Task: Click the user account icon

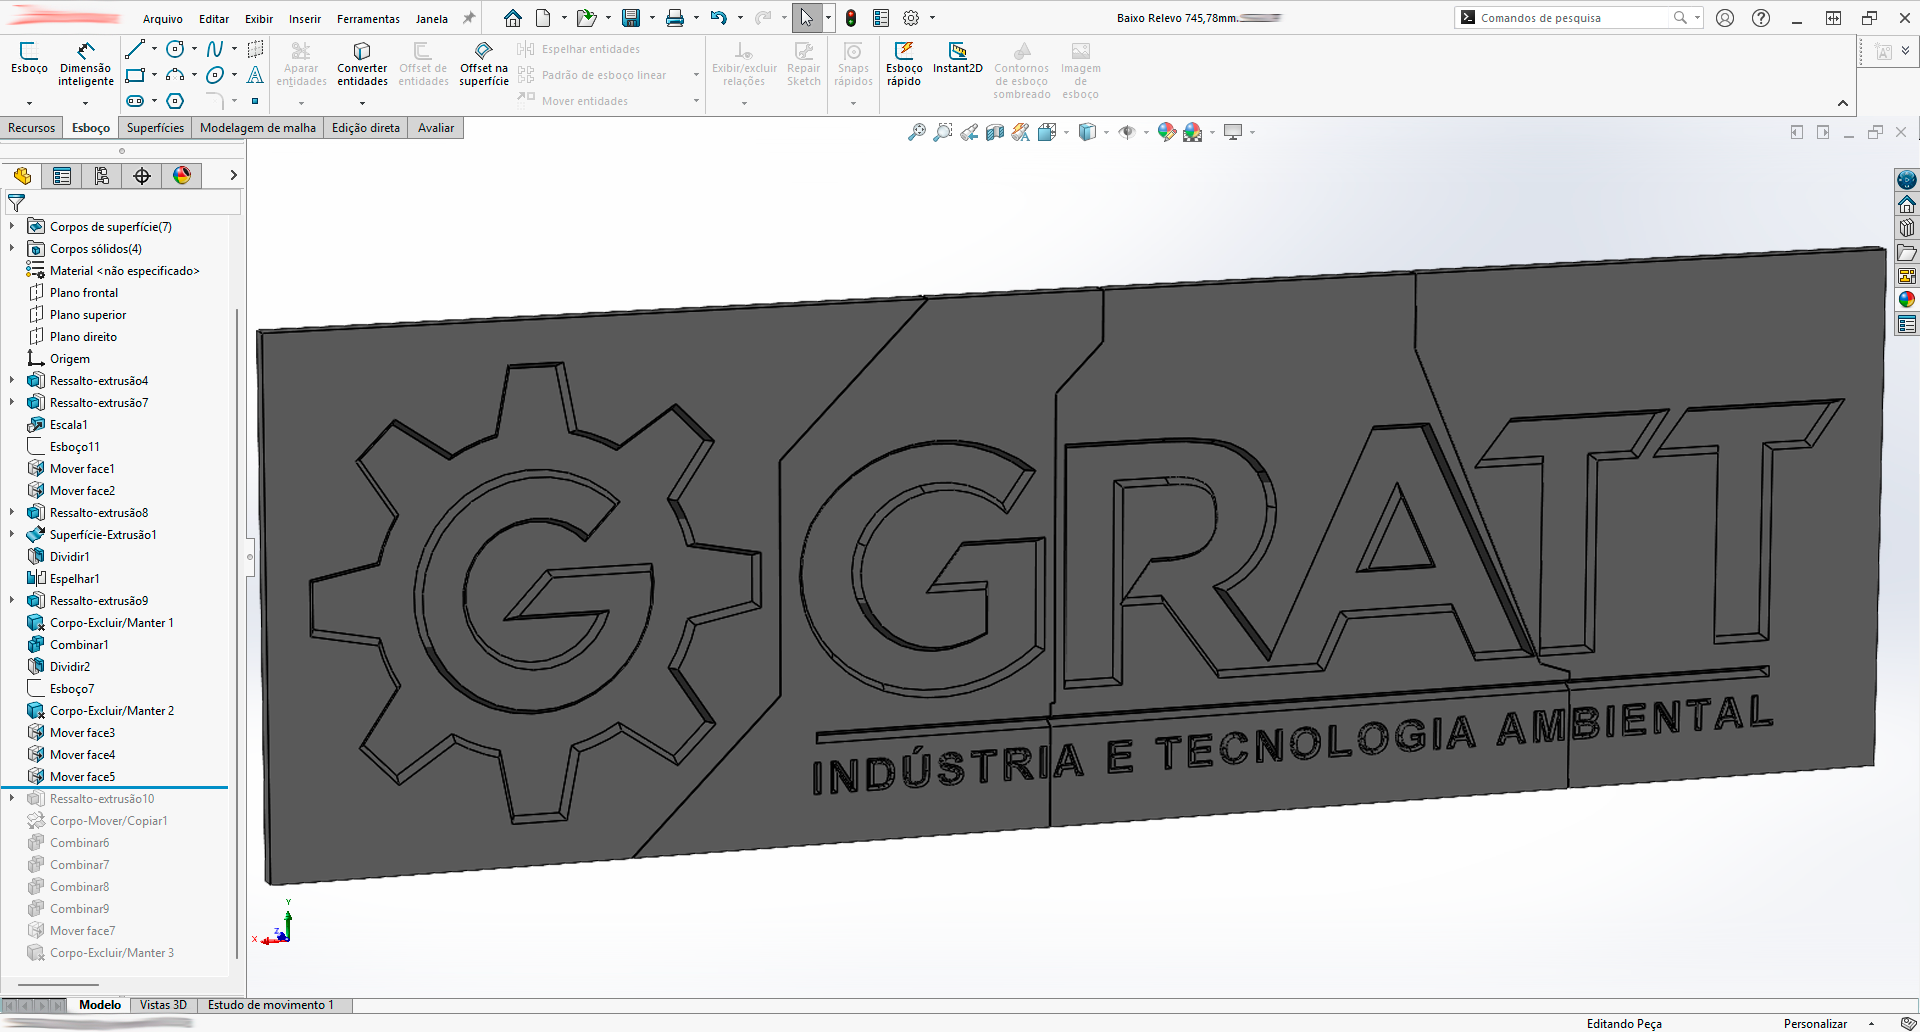Action: click(x=1725, y=18)
